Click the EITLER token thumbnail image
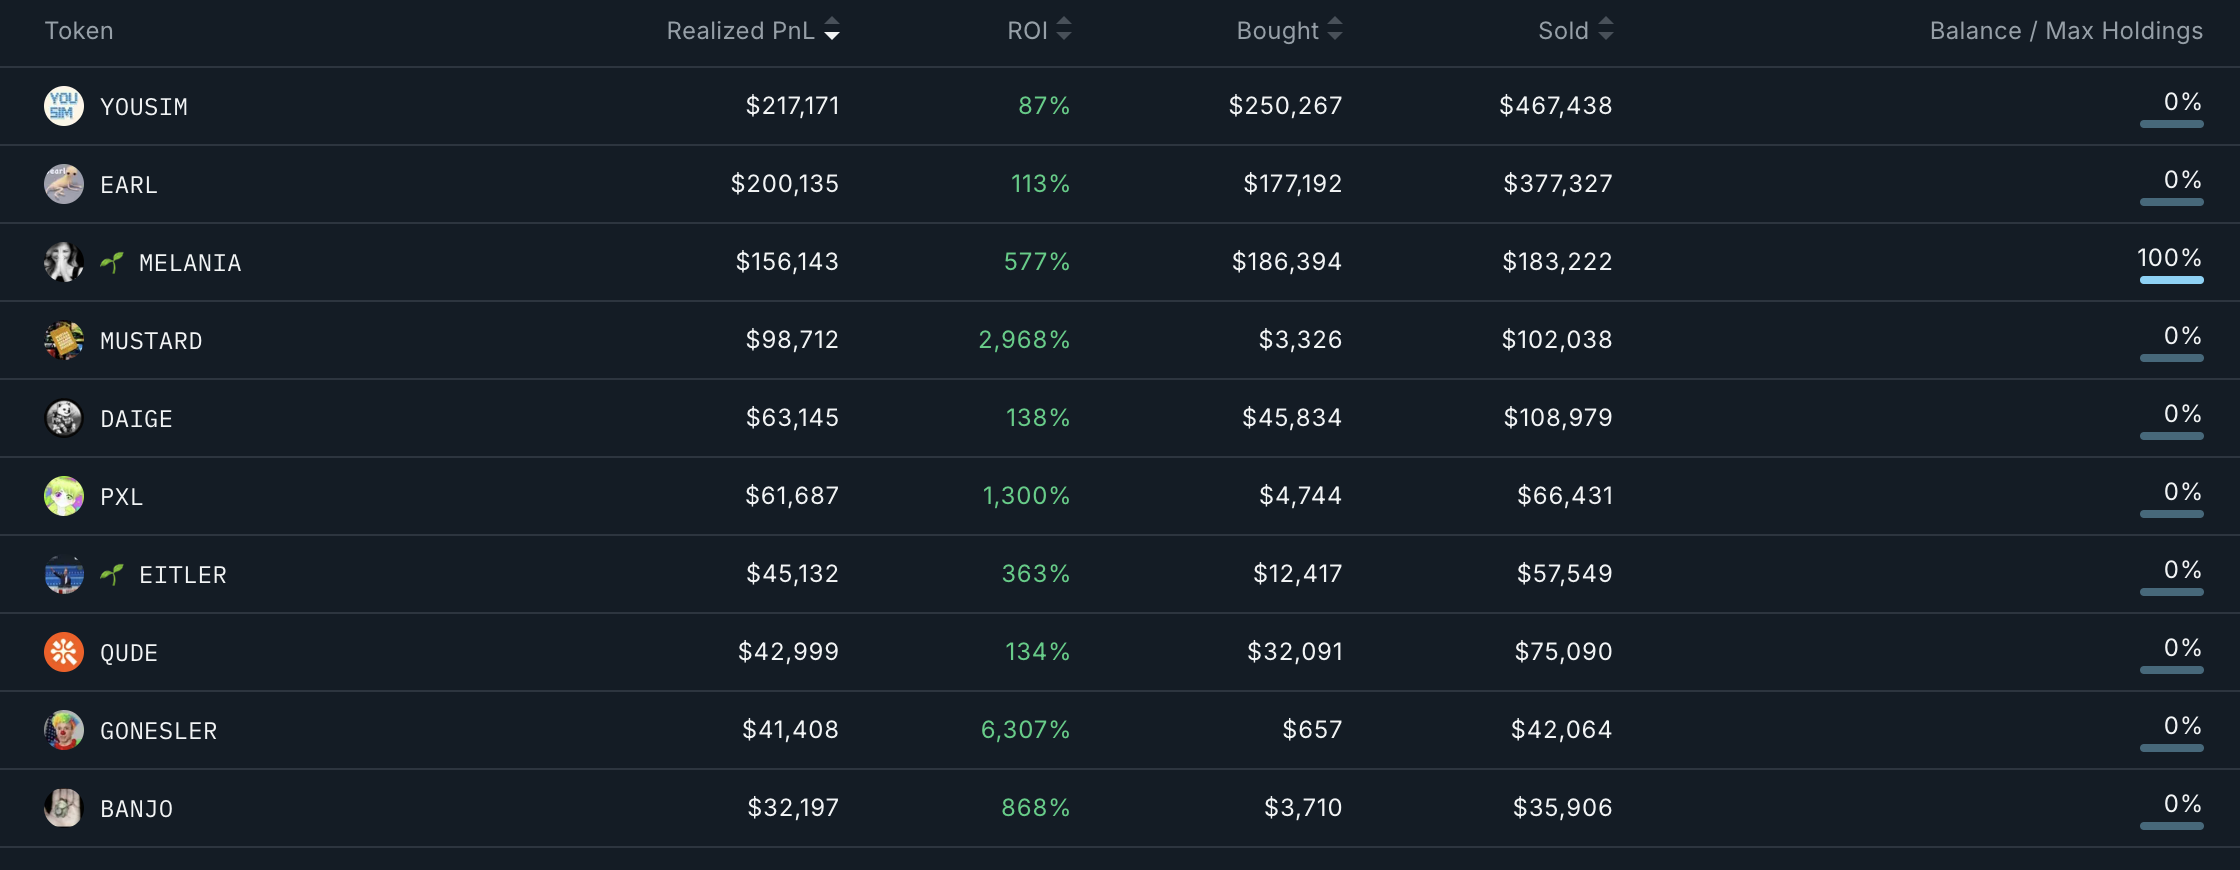This screenshot has width=2240, height=870. coord(63,574)
